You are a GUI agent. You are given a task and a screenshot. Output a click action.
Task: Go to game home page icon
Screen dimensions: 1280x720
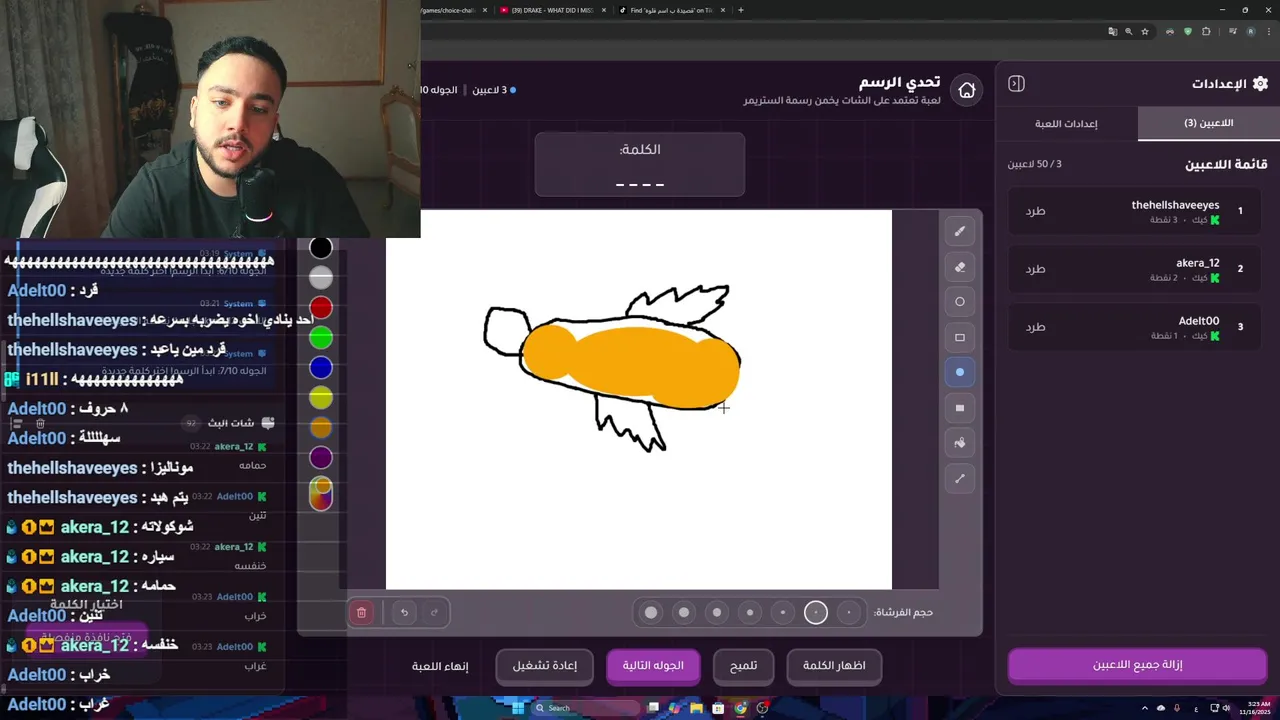[x=967, y=90]
